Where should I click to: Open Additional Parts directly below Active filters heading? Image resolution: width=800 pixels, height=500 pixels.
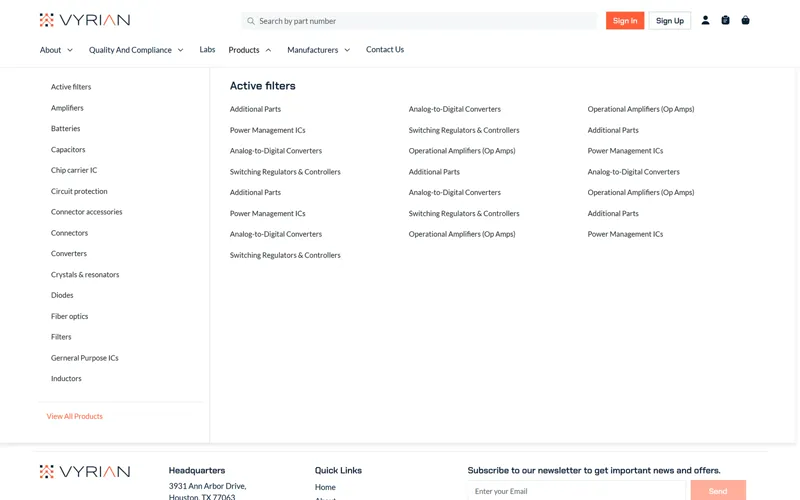[255, 109]
